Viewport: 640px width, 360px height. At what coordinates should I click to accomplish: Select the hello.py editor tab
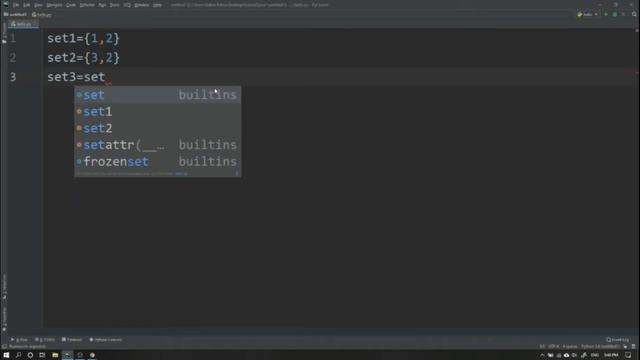(x=23, y=24)
